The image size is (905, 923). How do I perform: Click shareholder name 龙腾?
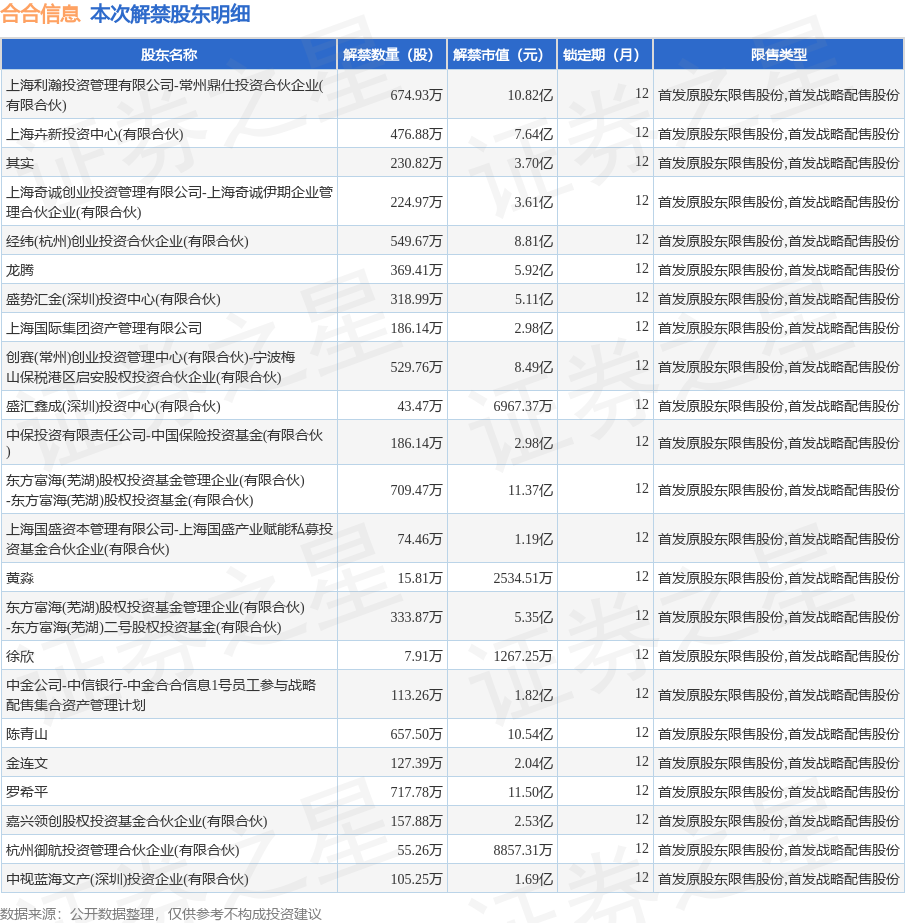(x=20, y=270)
